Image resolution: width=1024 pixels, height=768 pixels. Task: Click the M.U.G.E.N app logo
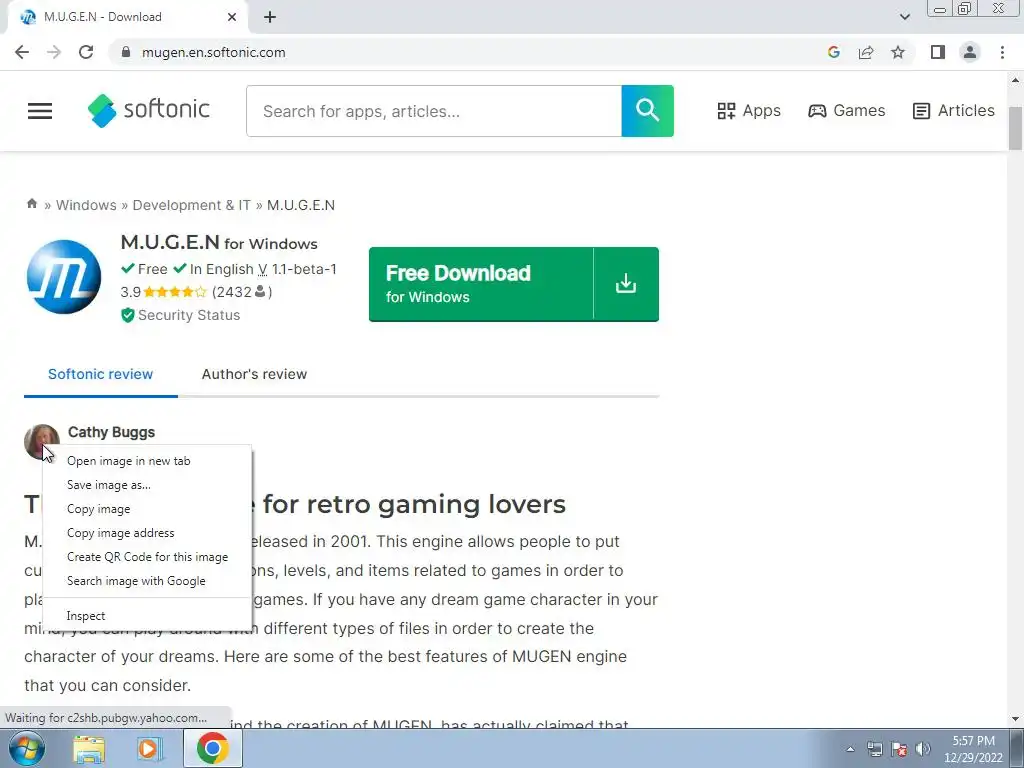64,277
